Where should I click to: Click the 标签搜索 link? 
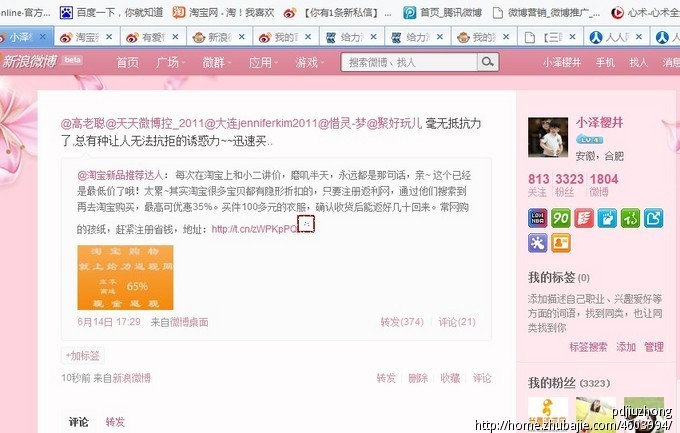coord(588,347)
